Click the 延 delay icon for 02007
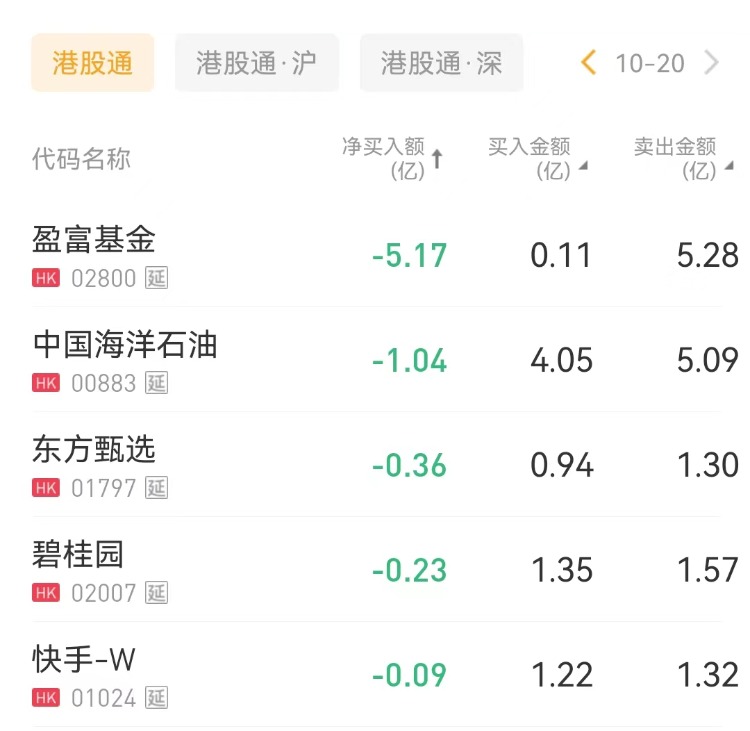Screen dimensions: 750x731 point(156,593)
